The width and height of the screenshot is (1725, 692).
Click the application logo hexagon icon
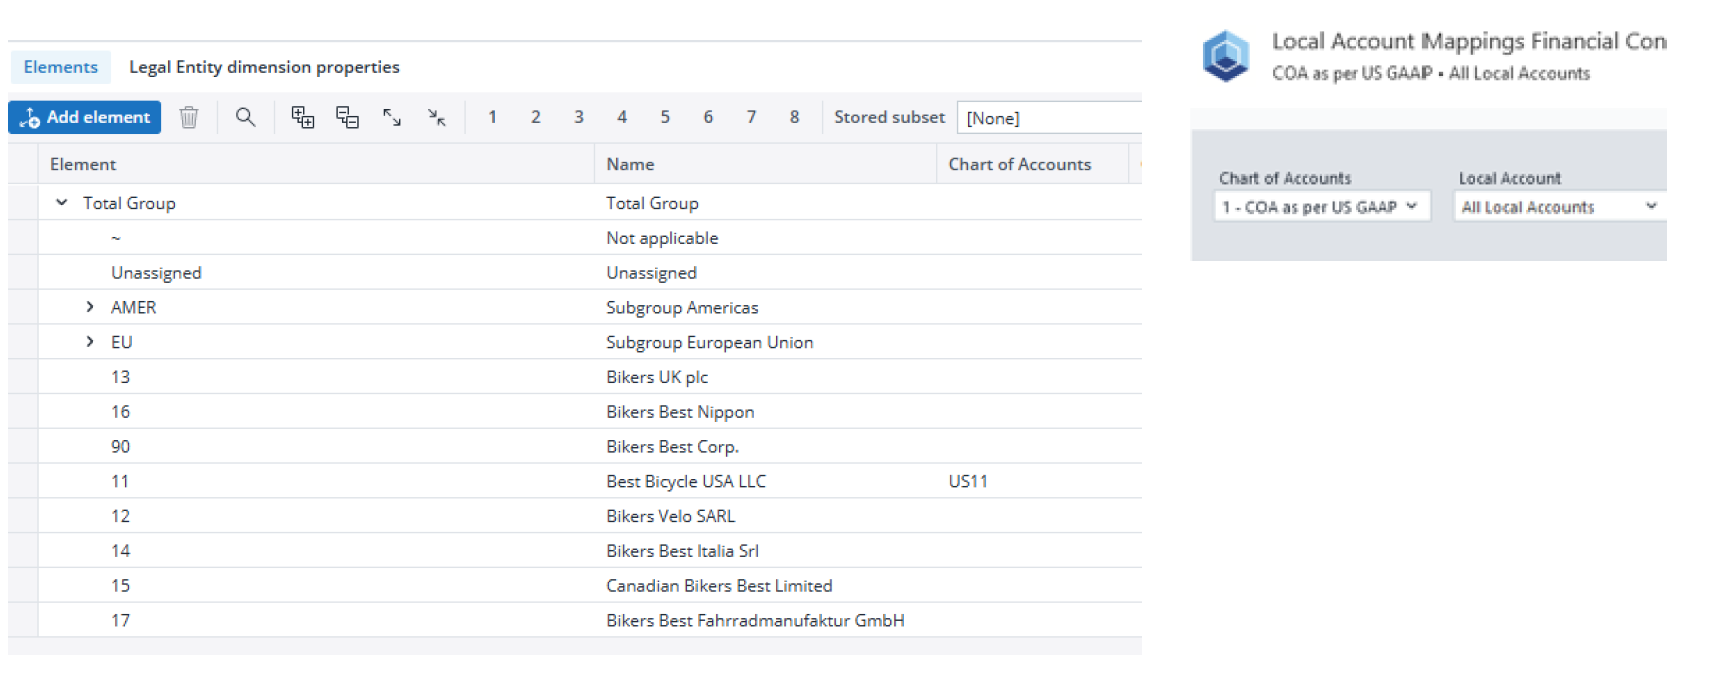tap(1225, 56)
